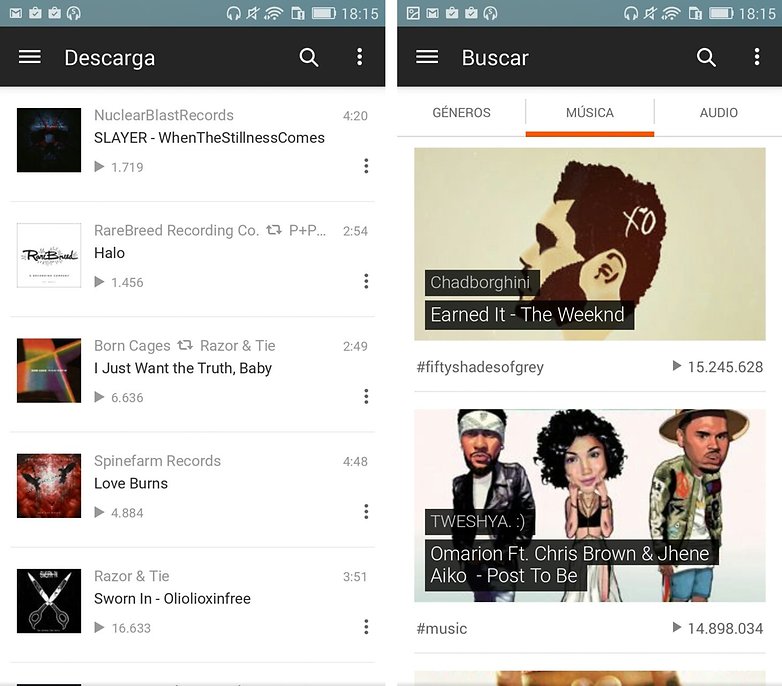Screen dimensions: 782x686
Task: Tap 'Omarion Ft. Chris Brown & Jhene Aiko' title
Action: point(572,565)
